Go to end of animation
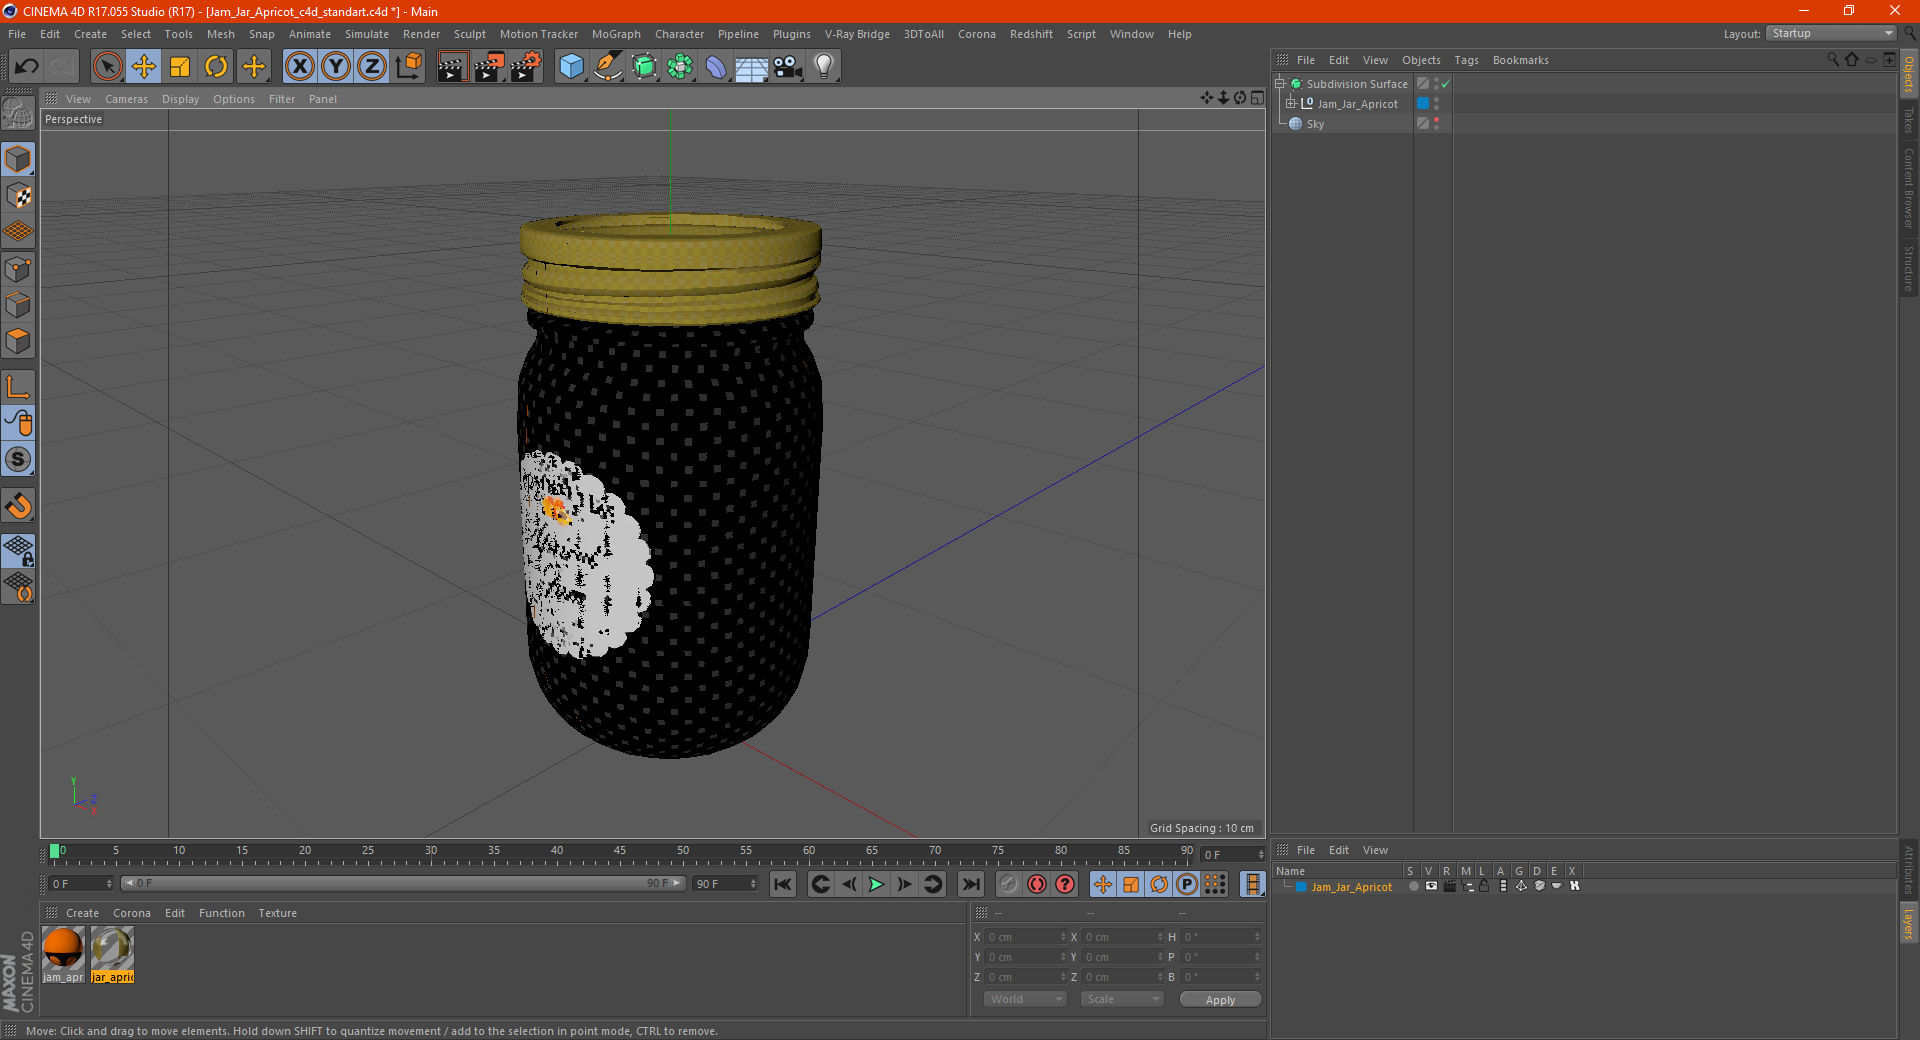 [970, 884]
